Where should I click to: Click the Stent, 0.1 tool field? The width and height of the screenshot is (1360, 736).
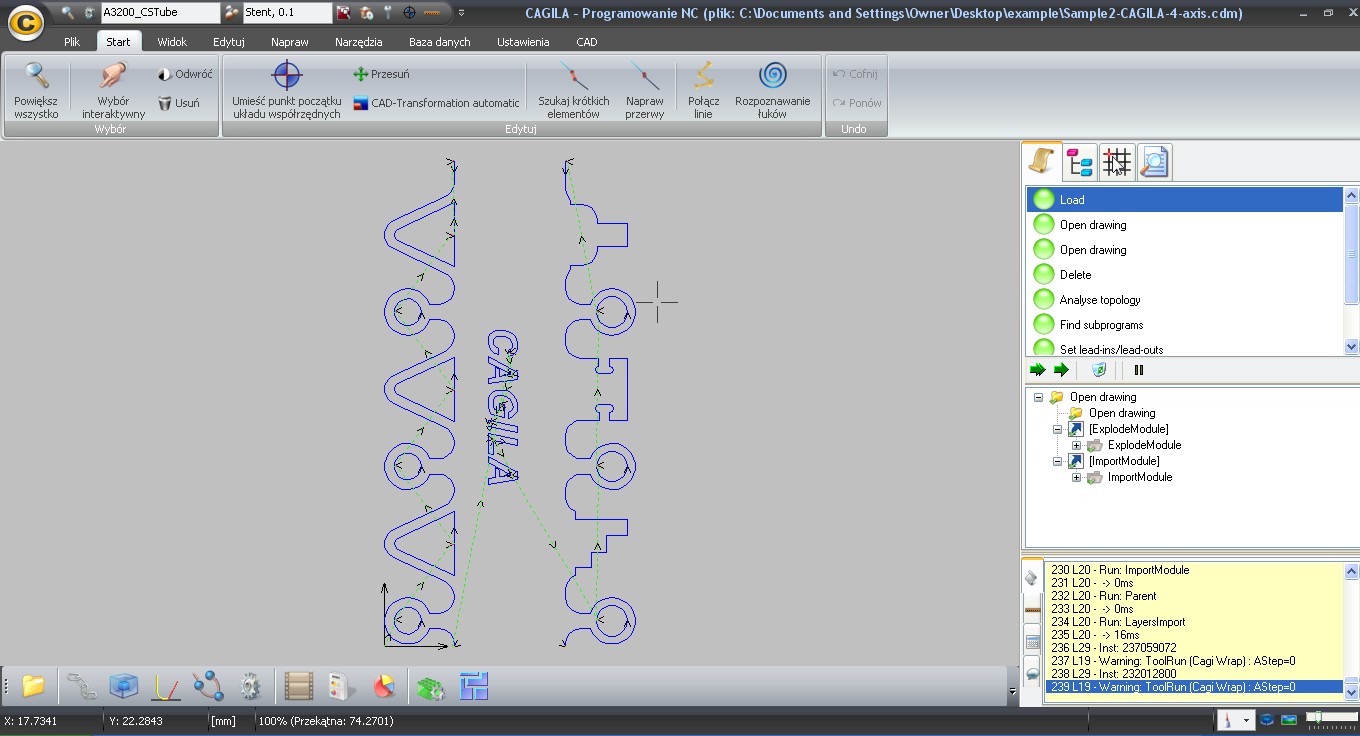click(x=287, y=13)
